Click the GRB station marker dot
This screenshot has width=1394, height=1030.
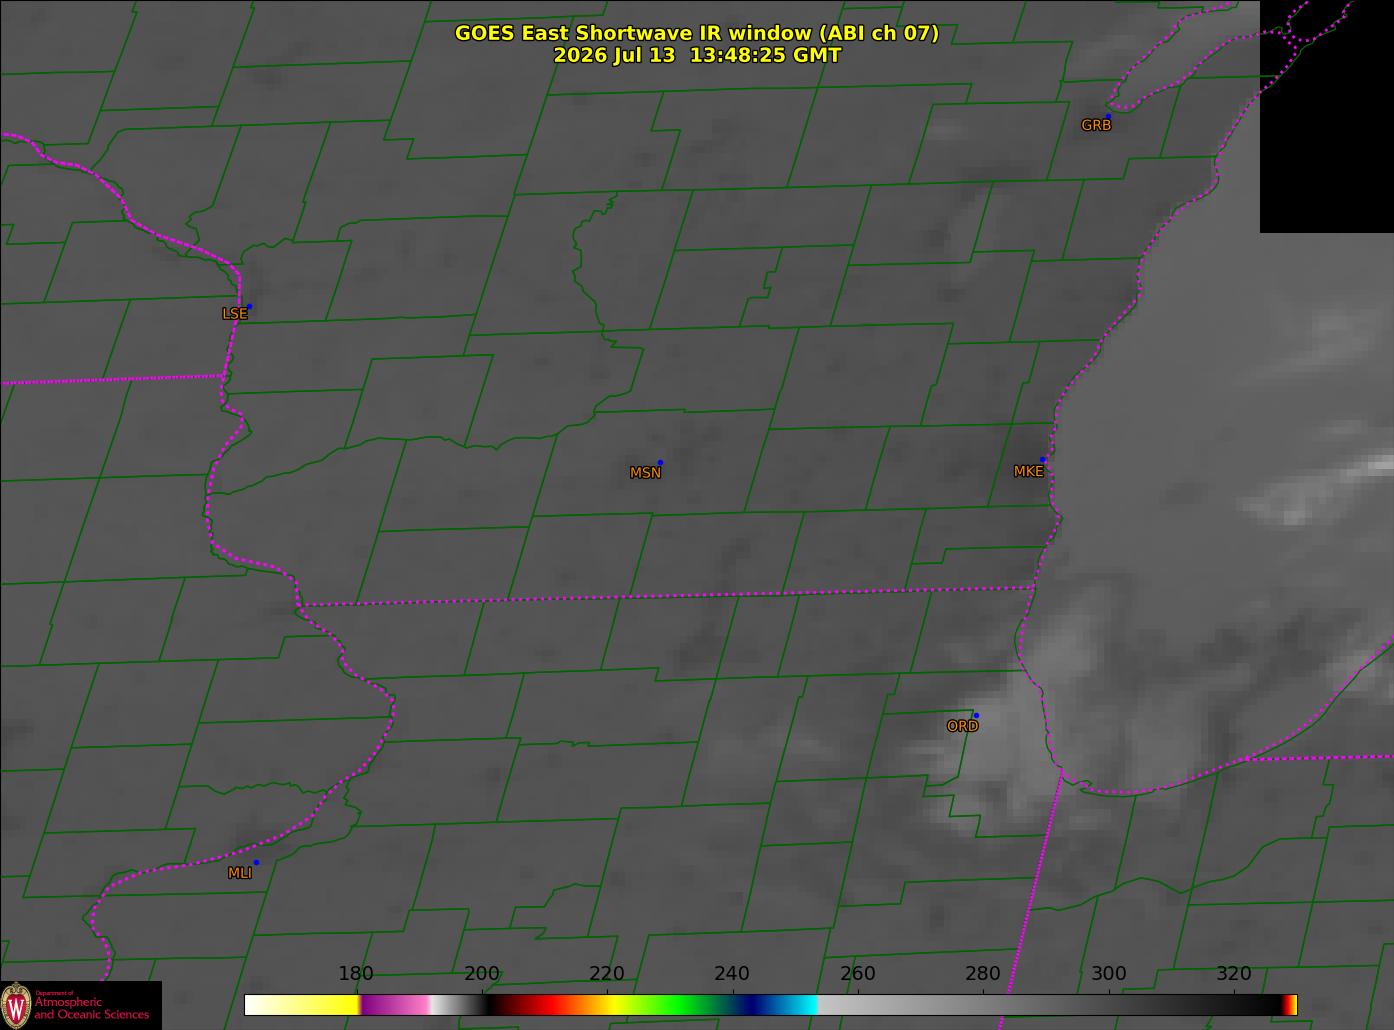coord(1108,117)
